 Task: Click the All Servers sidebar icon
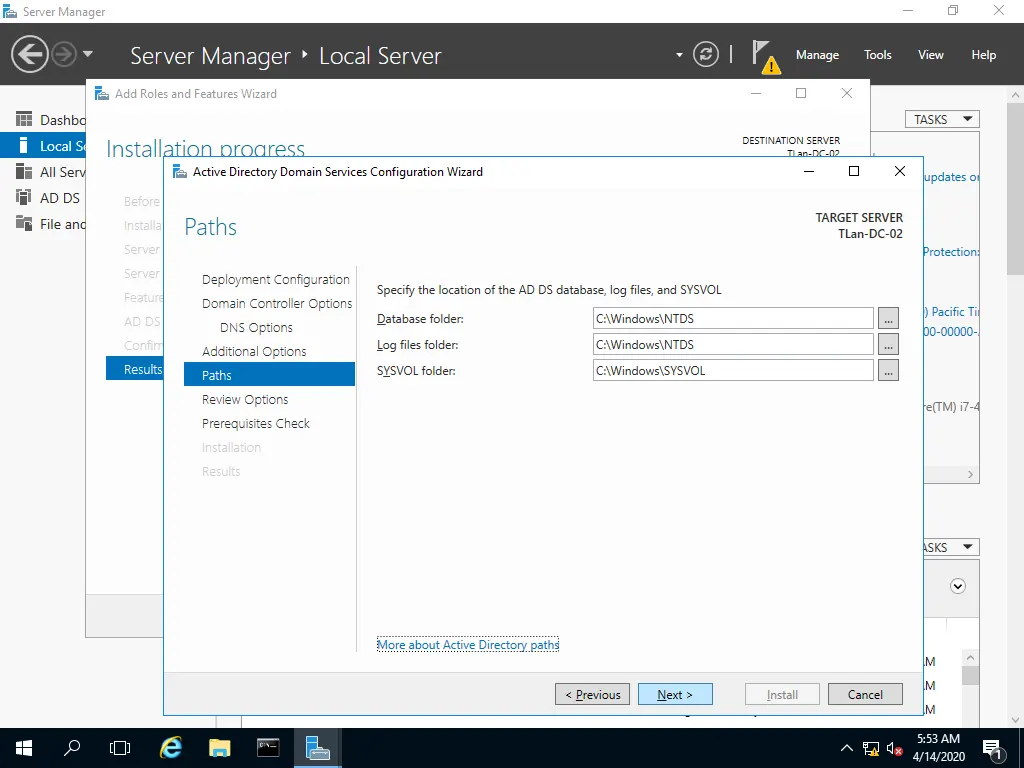pos(24,171)
